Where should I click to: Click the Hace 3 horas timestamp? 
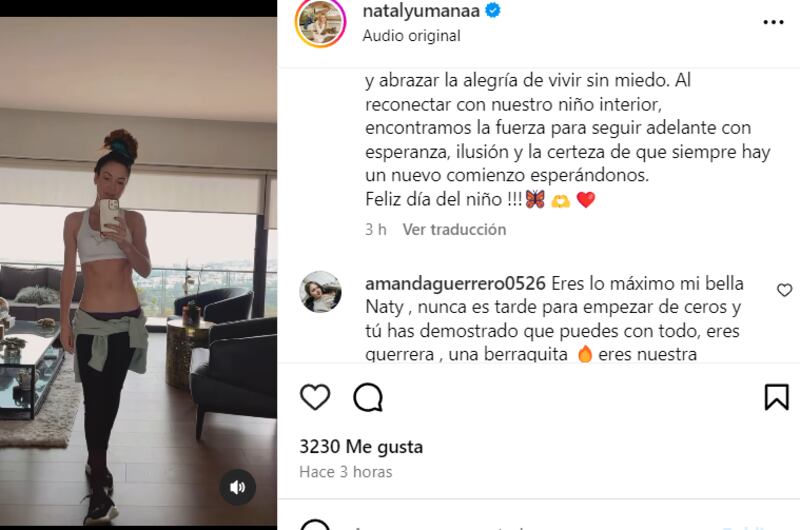(346, 472)
